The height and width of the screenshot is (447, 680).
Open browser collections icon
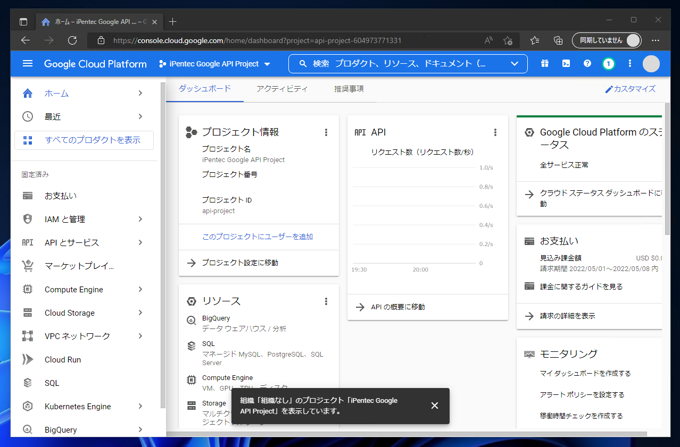pyautogui.click(x=558, y=40)
